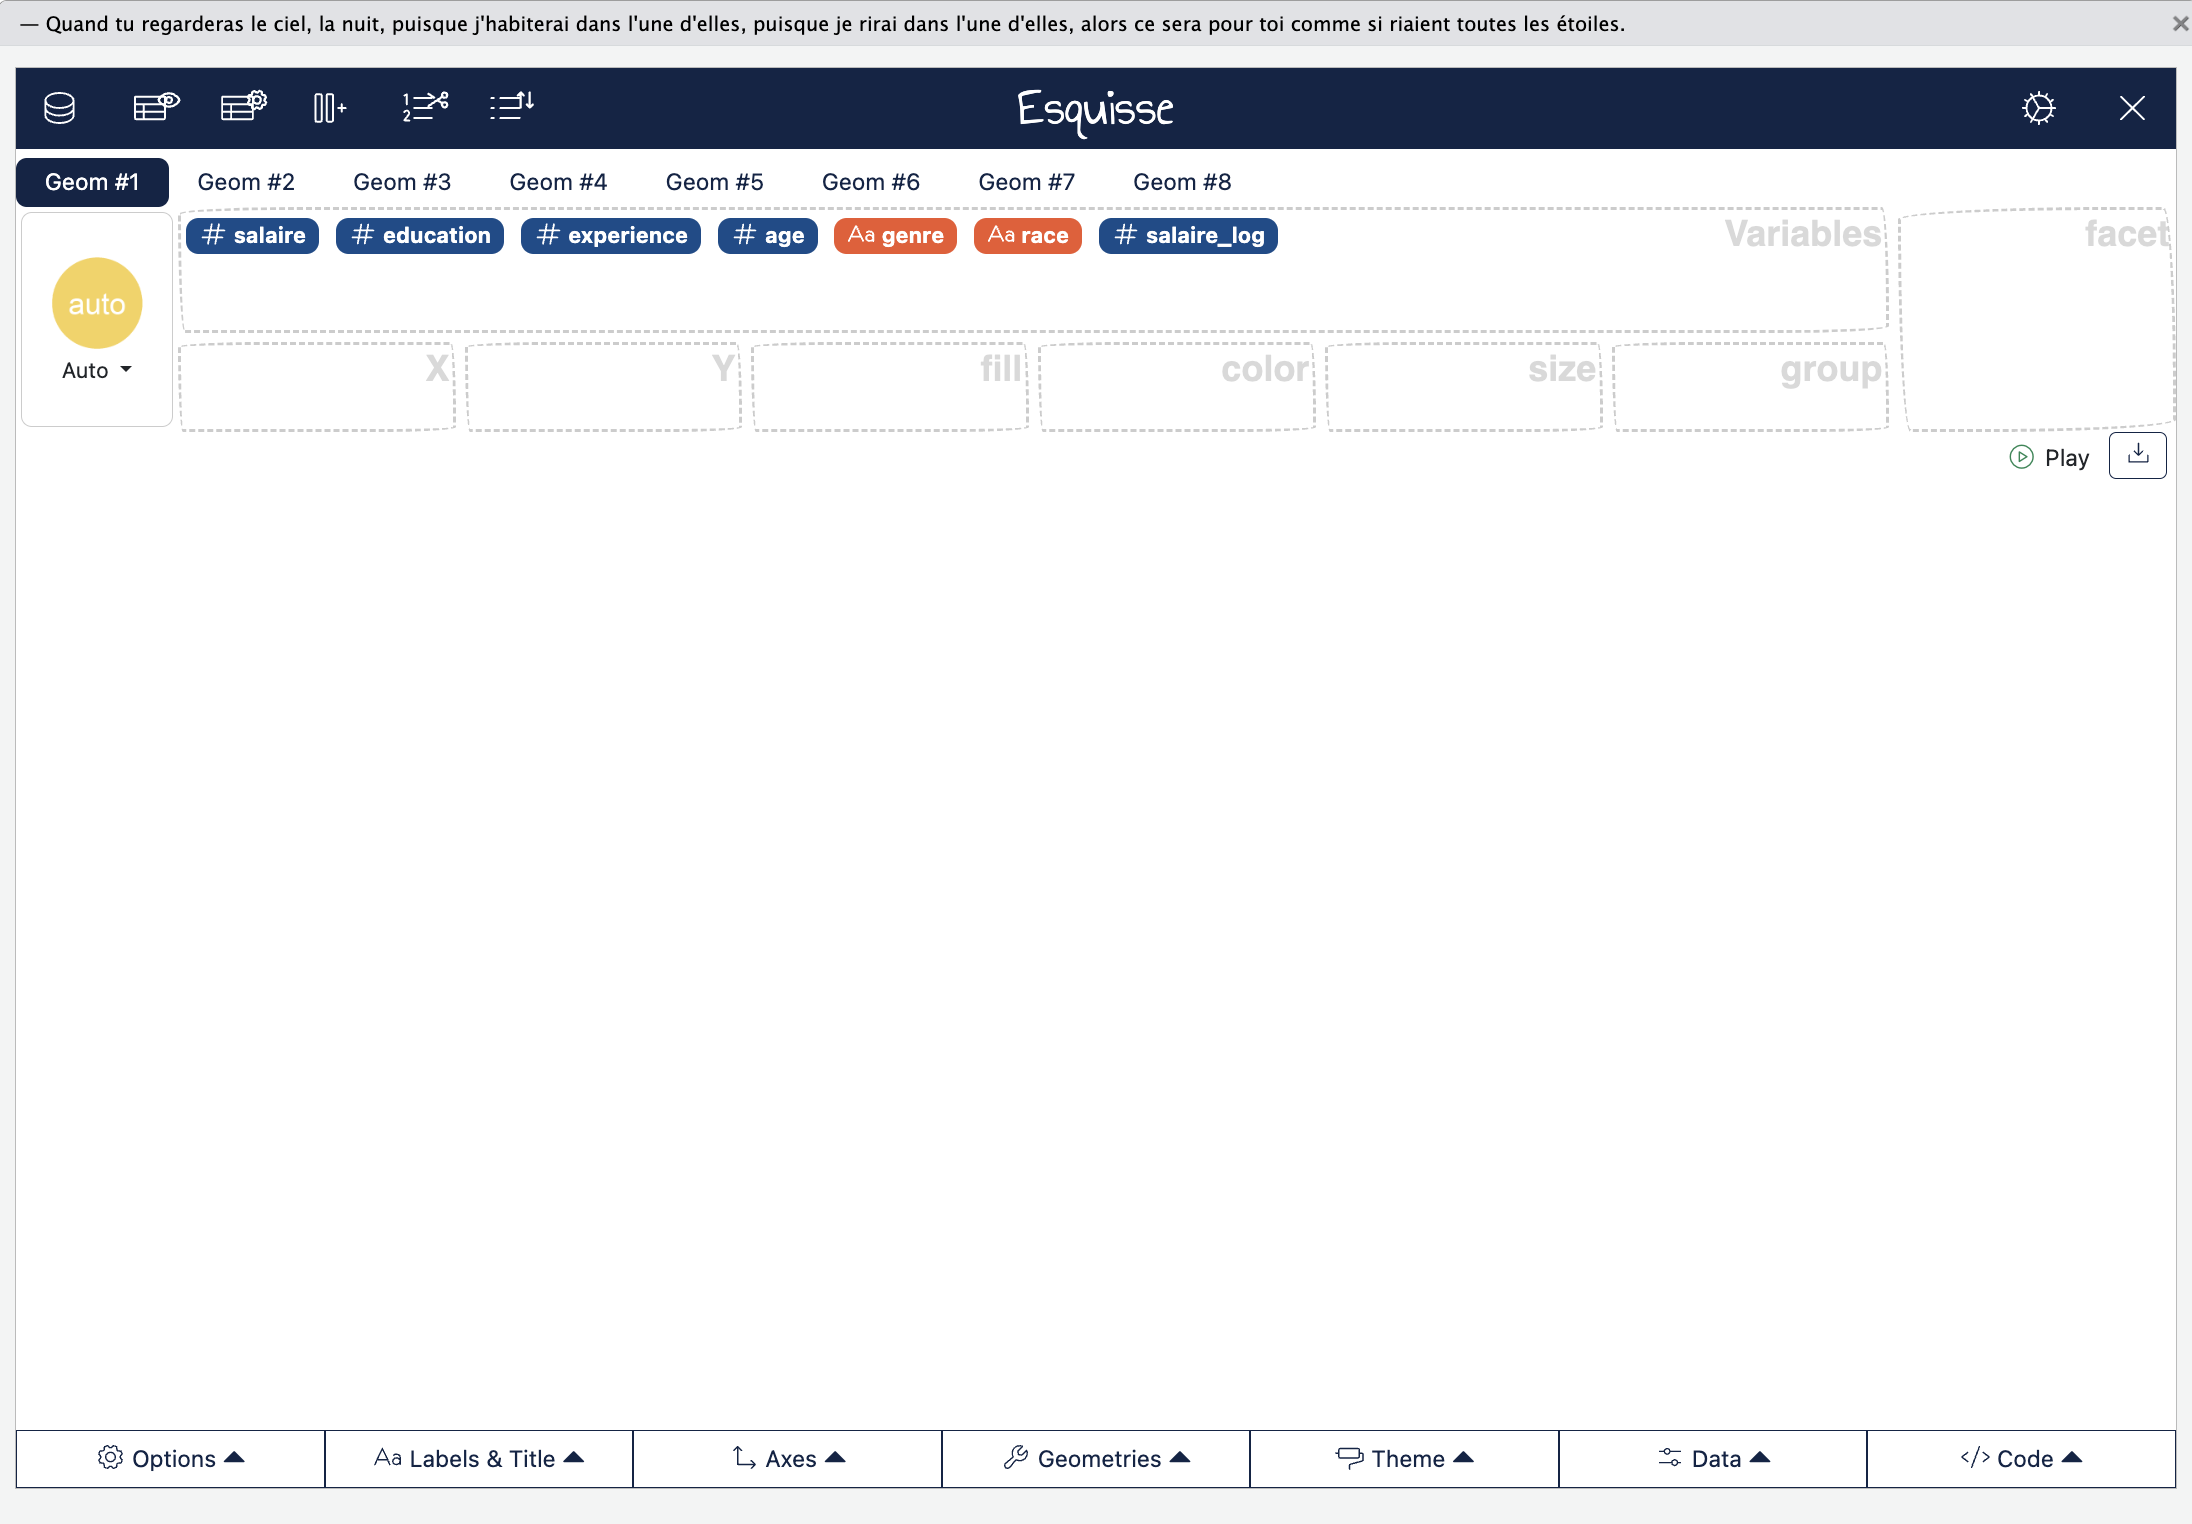Select the education variable badge
This screenshot has width=2192, height=1524.
(420, 236)
